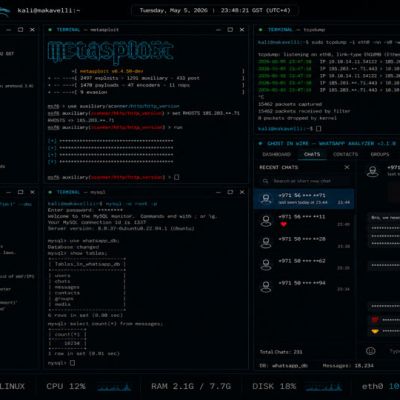Click the mysql> prompt cursor at bottom
The height and width of the screenshot is (400, 400).
point(72,363)
